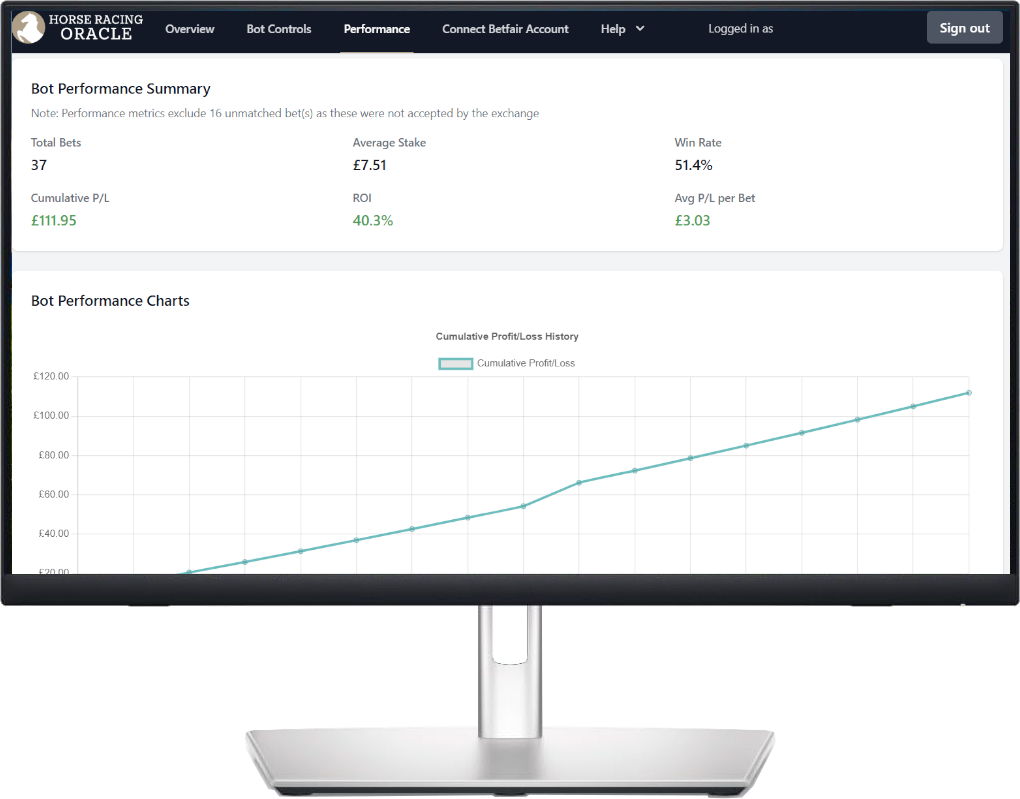
Task: Click the Logged in as text
Action: [x=740, y=29]
